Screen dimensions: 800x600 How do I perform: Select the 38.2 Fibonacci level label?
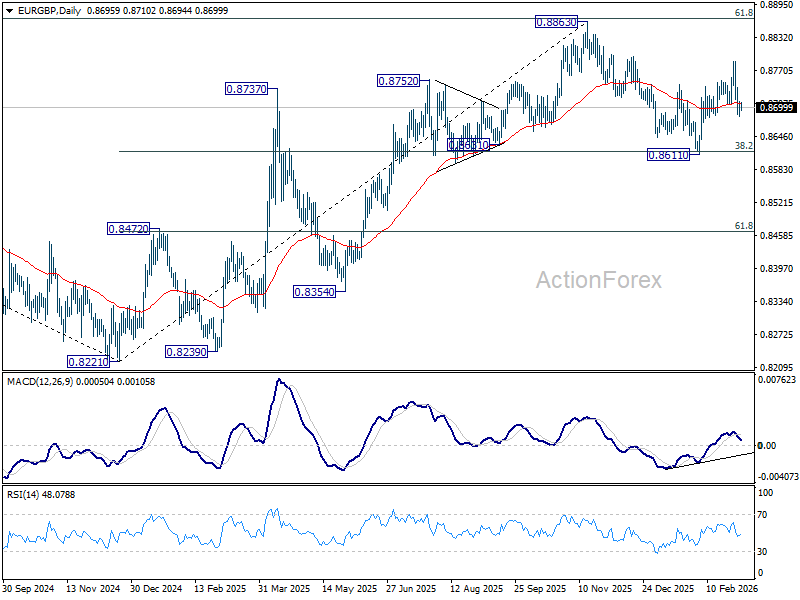pos(743,146)
